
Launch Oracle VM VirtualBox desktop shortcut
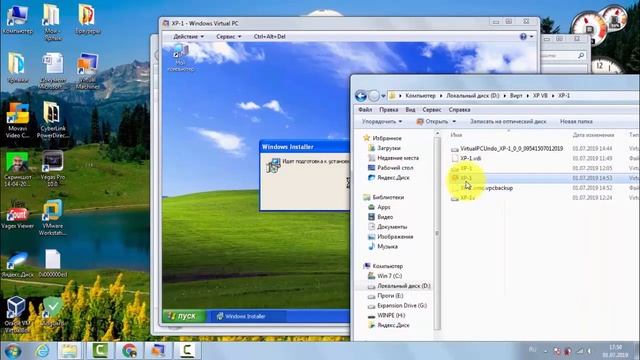[x=17, y=314]
